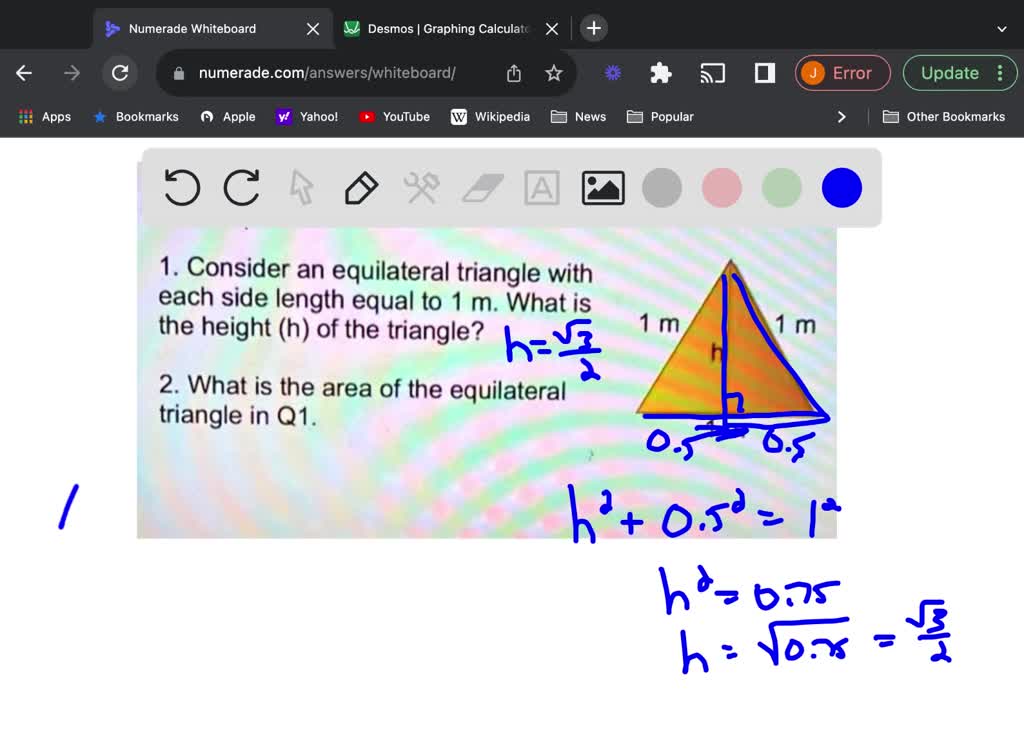
Task: Expand the bookmarks bar overflow chevron
Action: pyautogui.click(x=842, y=116)
